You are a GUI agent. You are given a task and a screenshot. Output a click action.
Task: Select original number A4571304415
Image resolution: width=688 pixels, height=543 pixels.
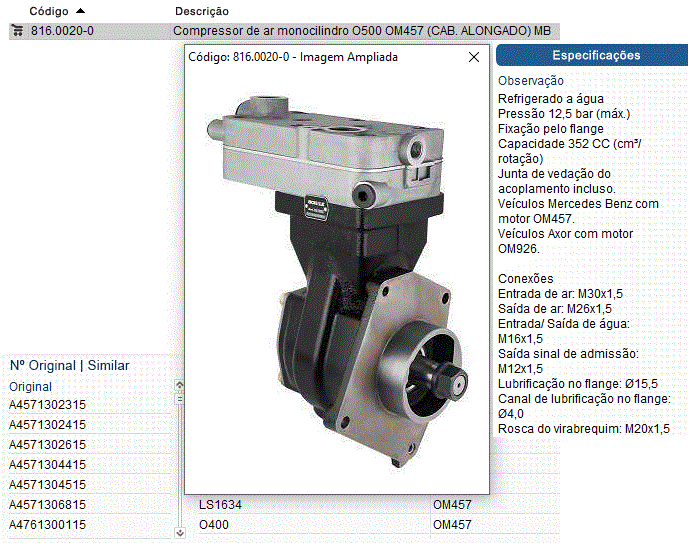coord(48,465)
